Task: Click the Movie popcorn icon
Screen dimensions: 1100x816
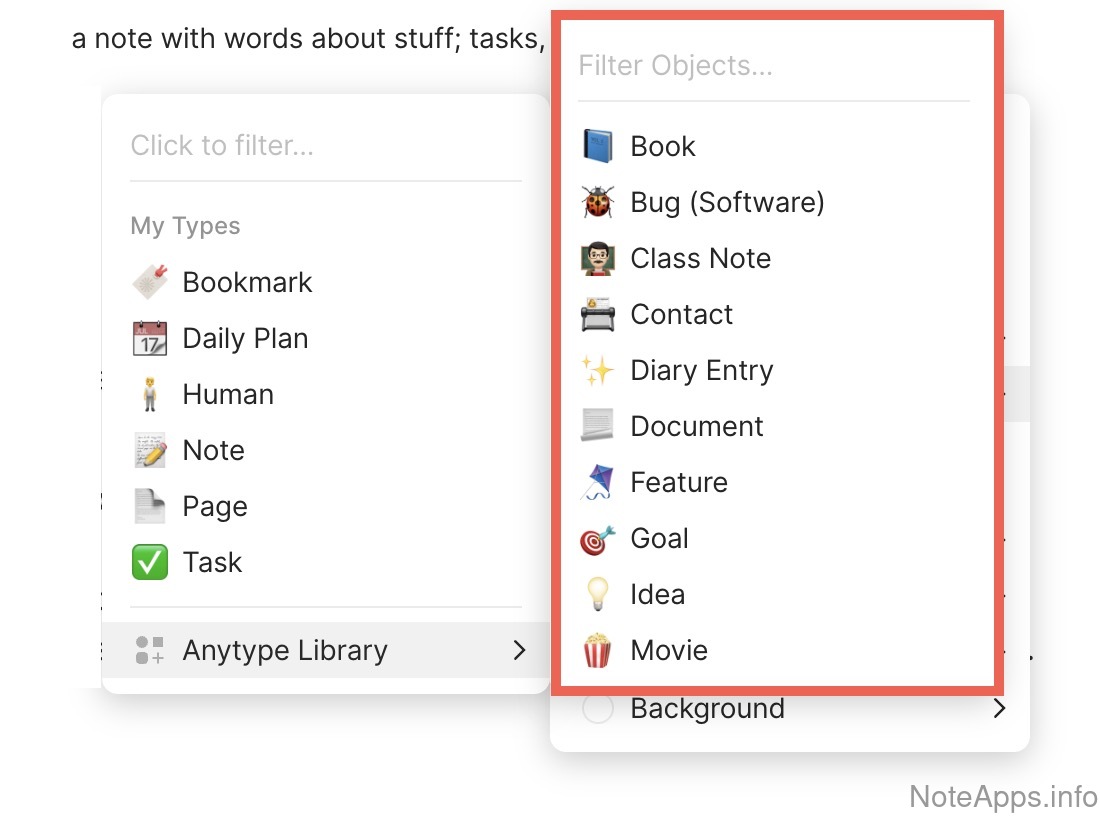Action: point(598,651)
